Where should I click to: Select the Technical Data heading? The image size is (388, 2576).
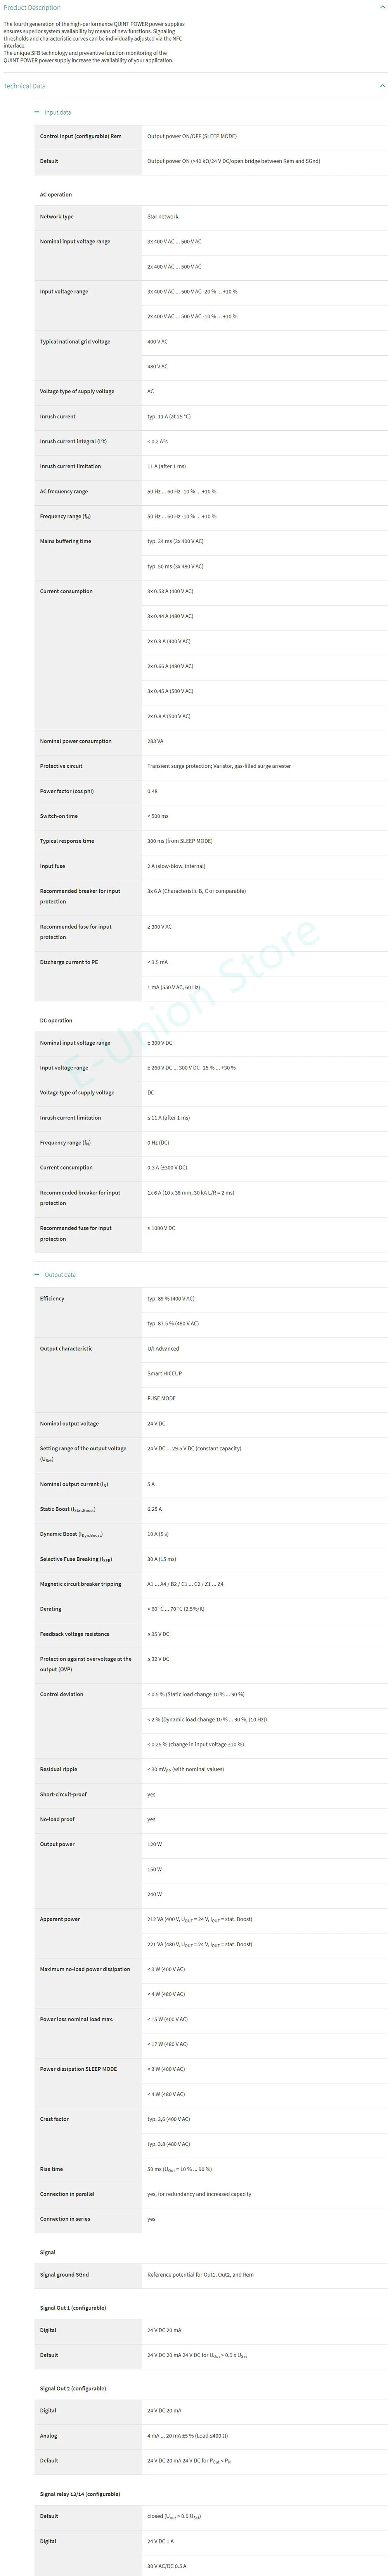click(24, 86)
